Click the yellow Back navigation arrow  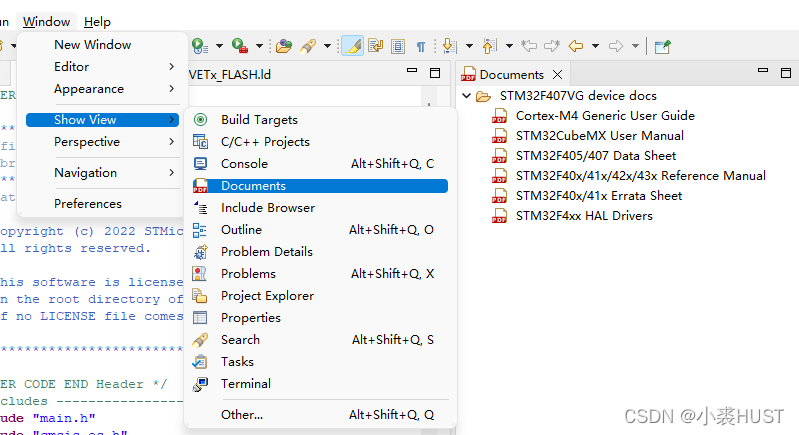pyautogui.click(x=576, y=46)
